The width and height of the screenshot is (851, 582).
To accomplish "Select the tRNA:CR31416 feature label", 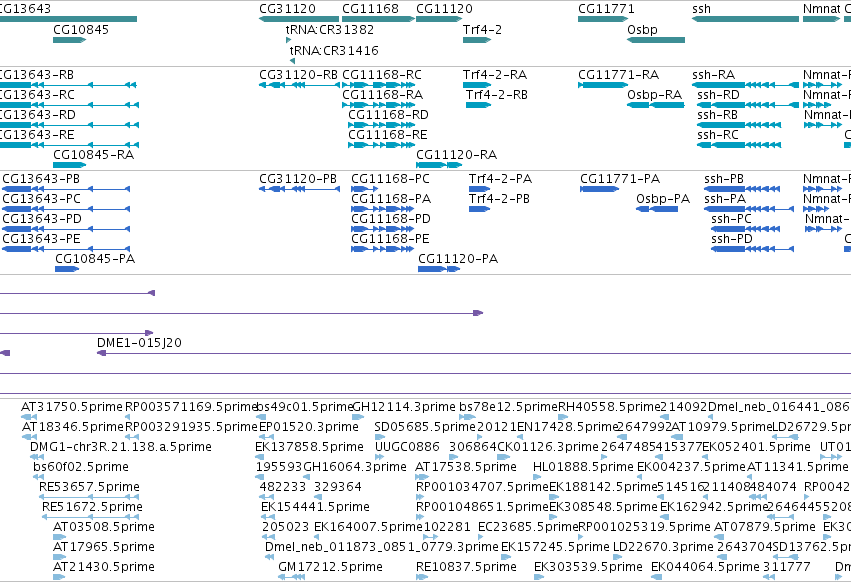I will (x=334, y=50).
